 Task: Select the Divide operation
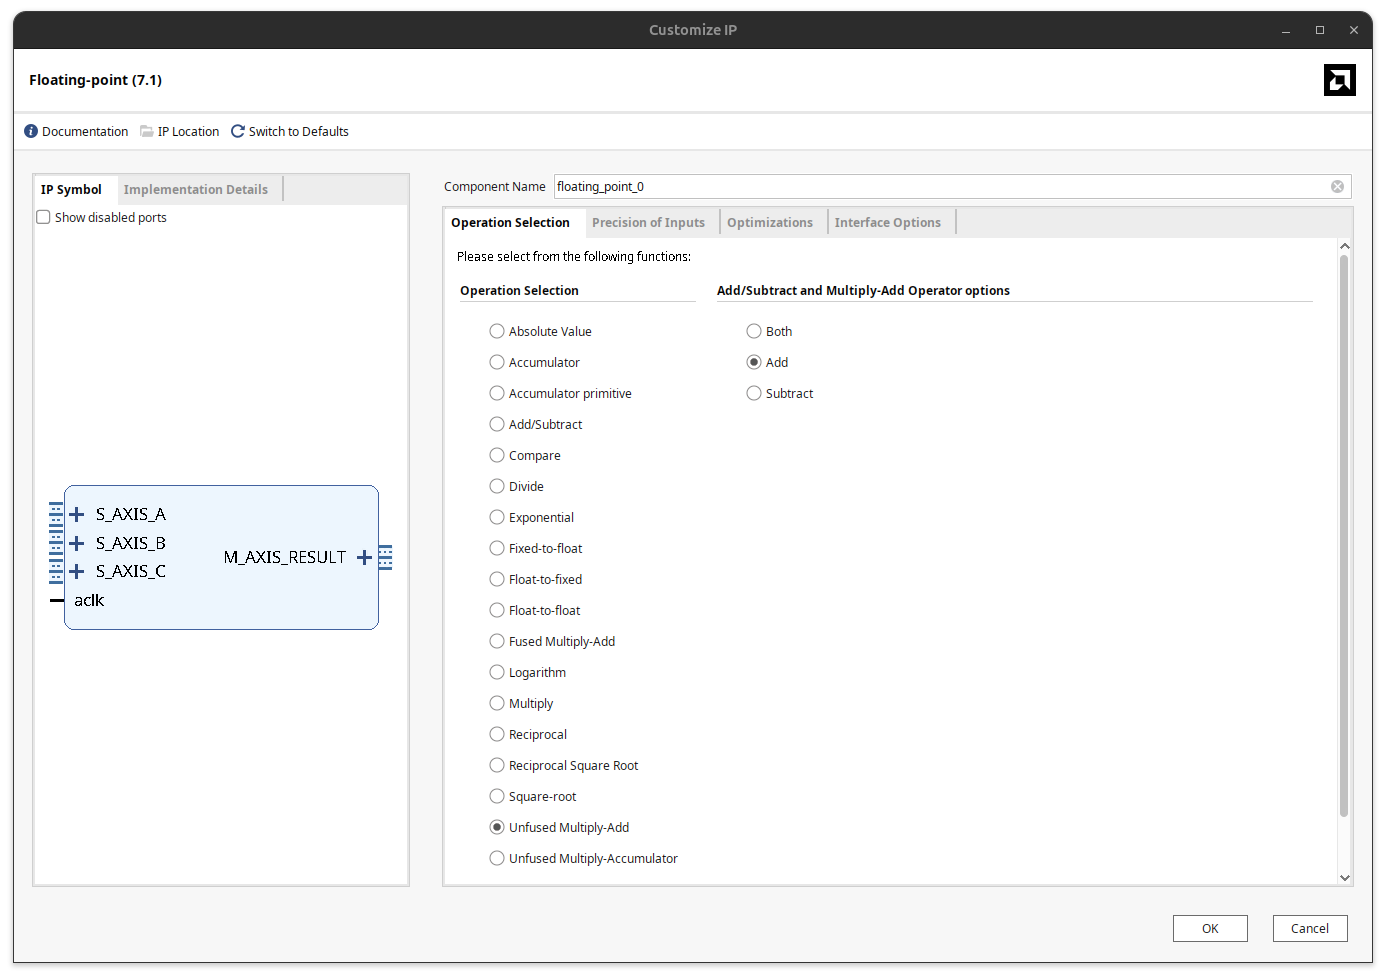497,486
